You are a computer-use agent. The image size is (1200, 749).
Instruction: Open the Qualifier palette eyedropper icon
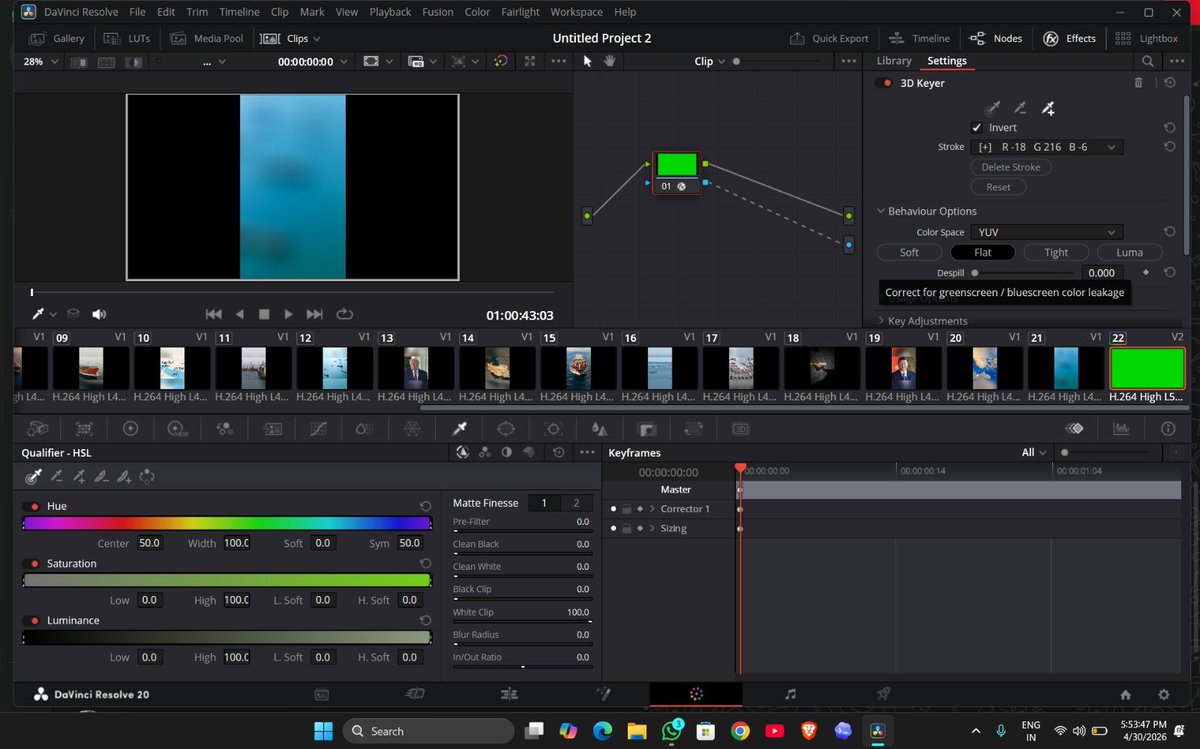[460, 428]
